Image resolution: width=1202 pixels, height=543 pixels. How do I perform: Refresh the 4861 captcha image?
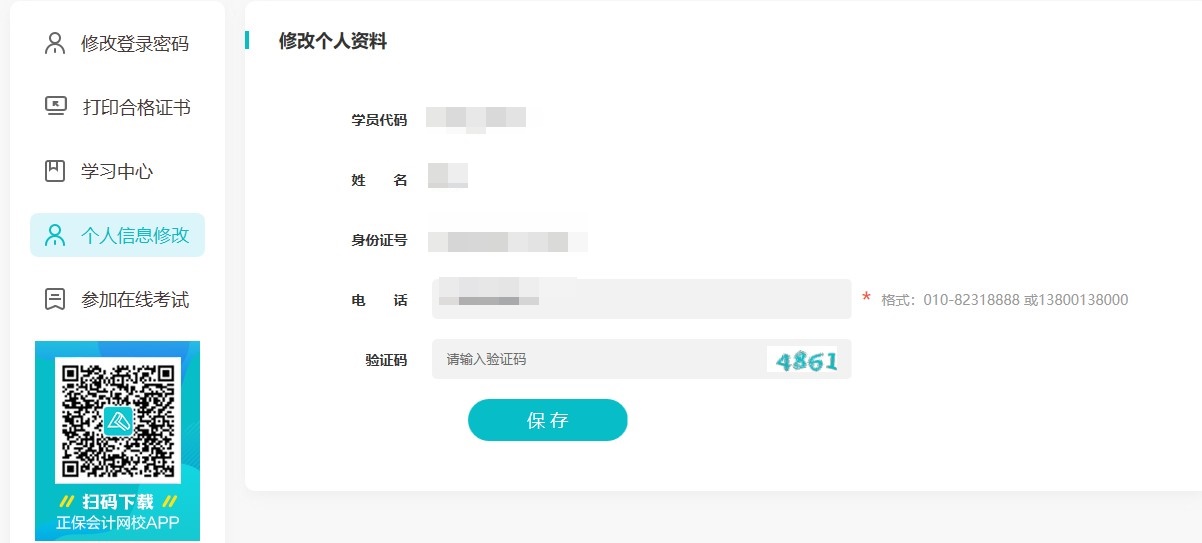click(804, 360)
